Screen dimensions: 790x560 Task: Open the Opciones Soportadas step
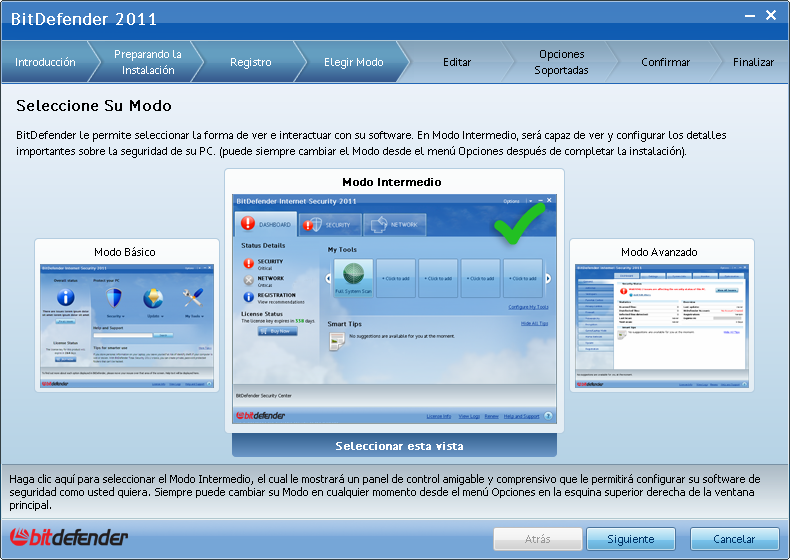click(561, 62)
